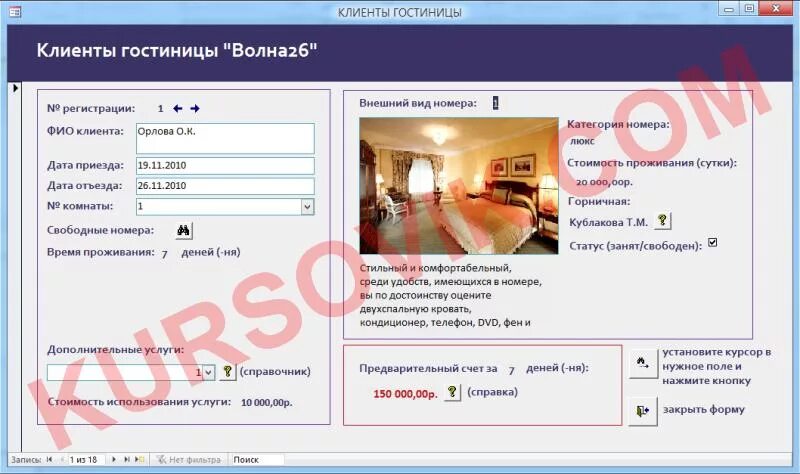Click the header 'Клиенты гостиницы "Волна26"'
The image size is (800, 474).
(177, 51)
